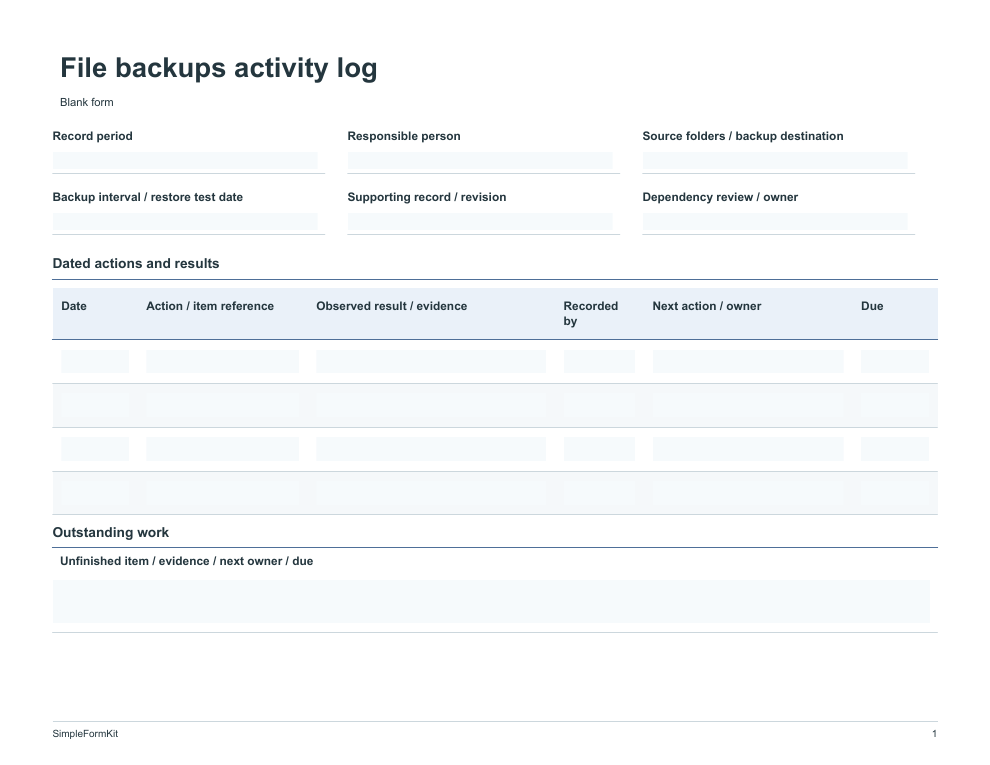Click the 'Dependency review / owner' label
The image size is (990, 765).
coord(720,197)
